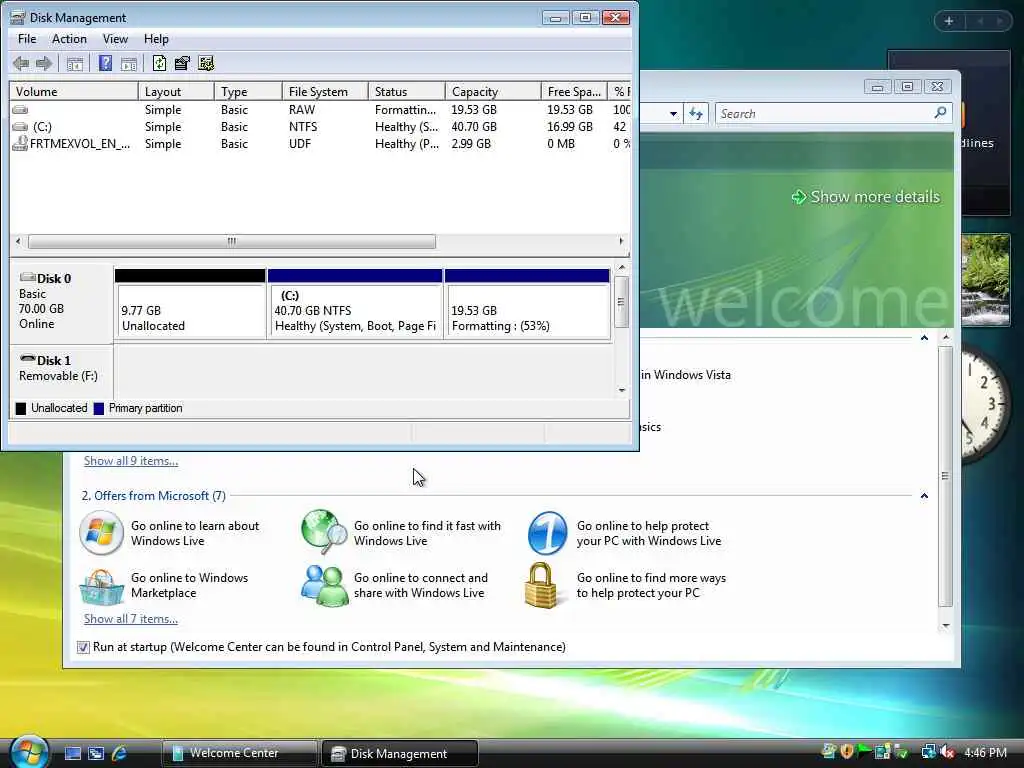Screen dimensions: 1024x768
Task: Switch to Disk Management taskbar button
Action: coord(400,753)
